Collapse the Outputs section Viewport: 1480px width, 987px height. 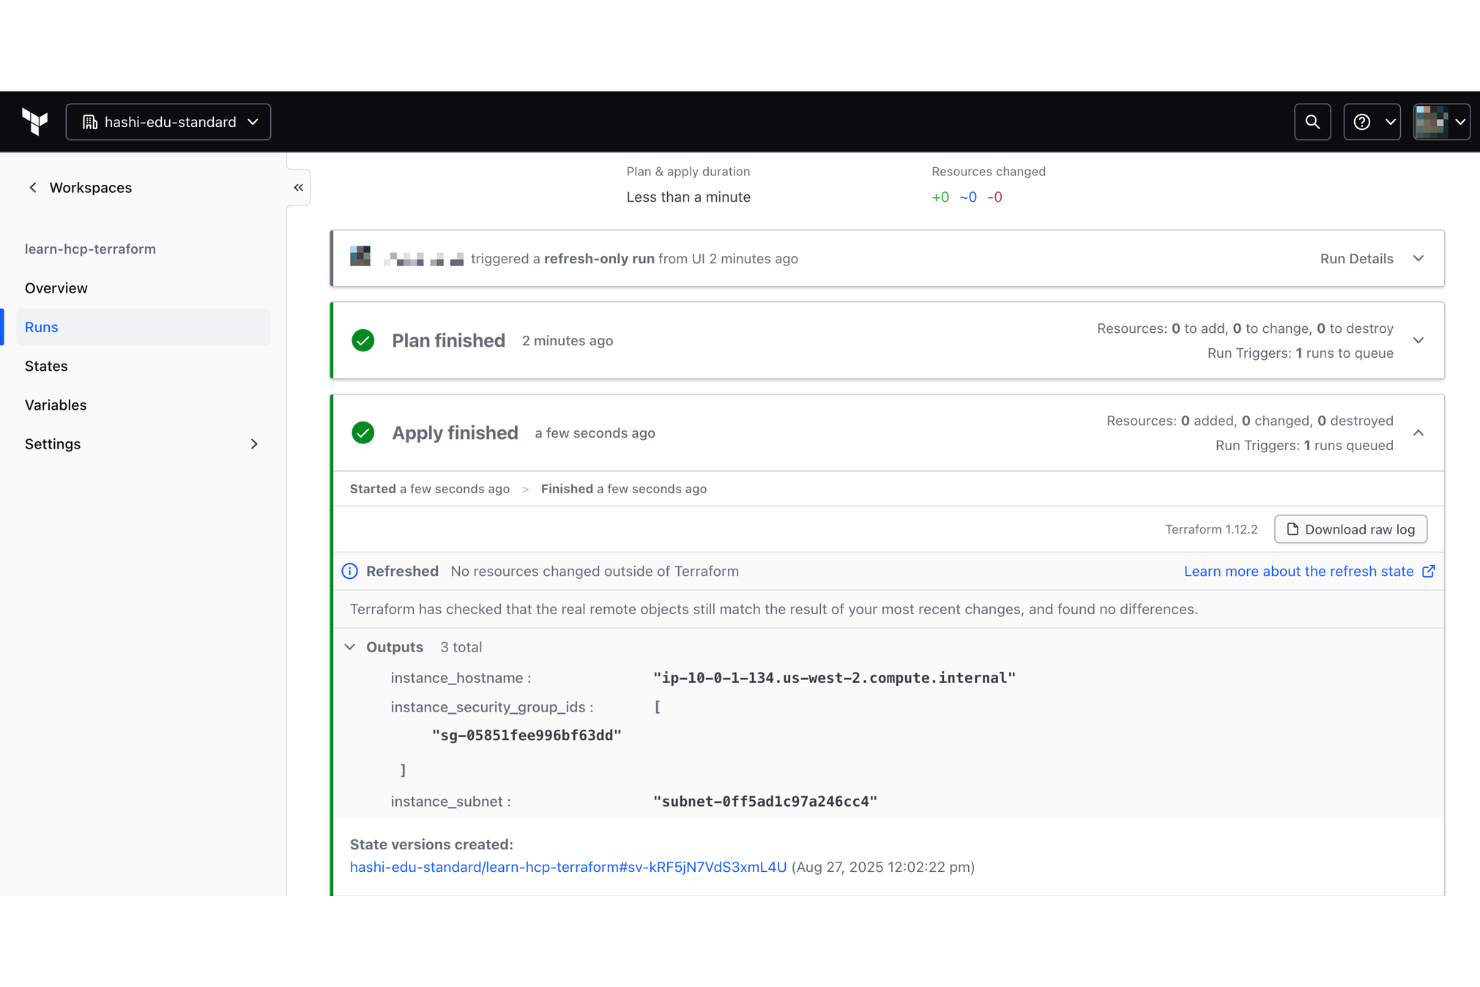(x=349, y=647)
